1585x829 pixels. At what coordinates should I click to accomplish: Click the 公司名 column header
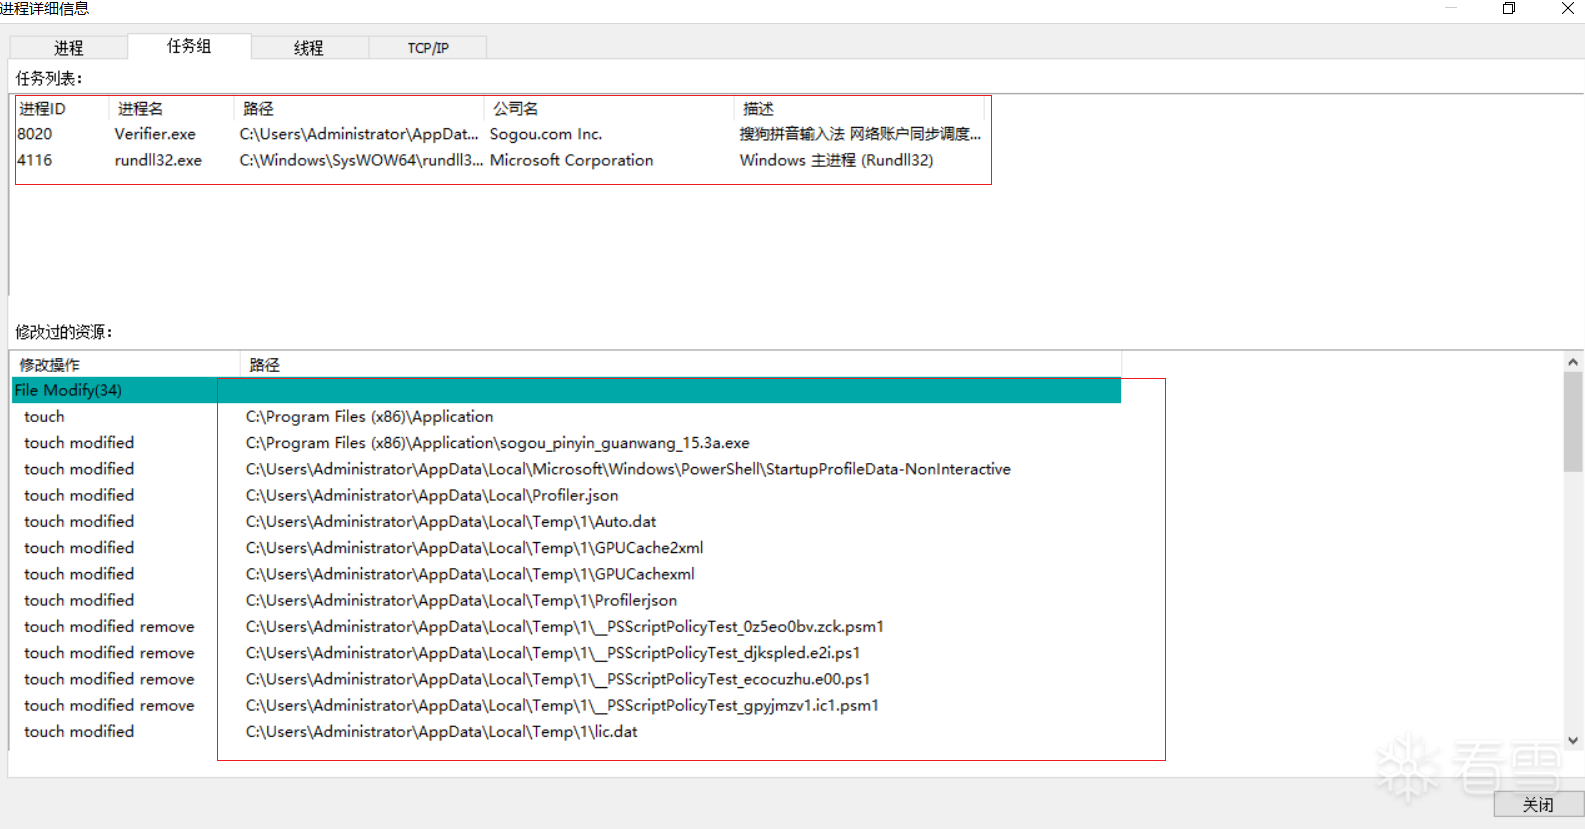(515, 109)
